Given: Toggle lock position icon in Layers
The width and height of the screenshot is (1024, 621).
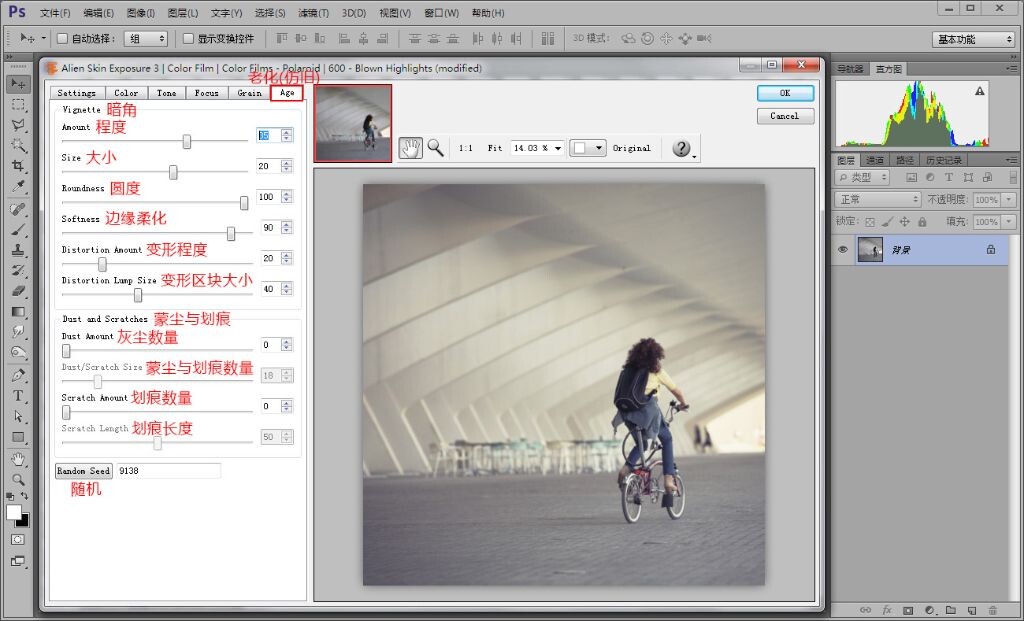Looking at the screenshot, I should click(x=904, y=222).
